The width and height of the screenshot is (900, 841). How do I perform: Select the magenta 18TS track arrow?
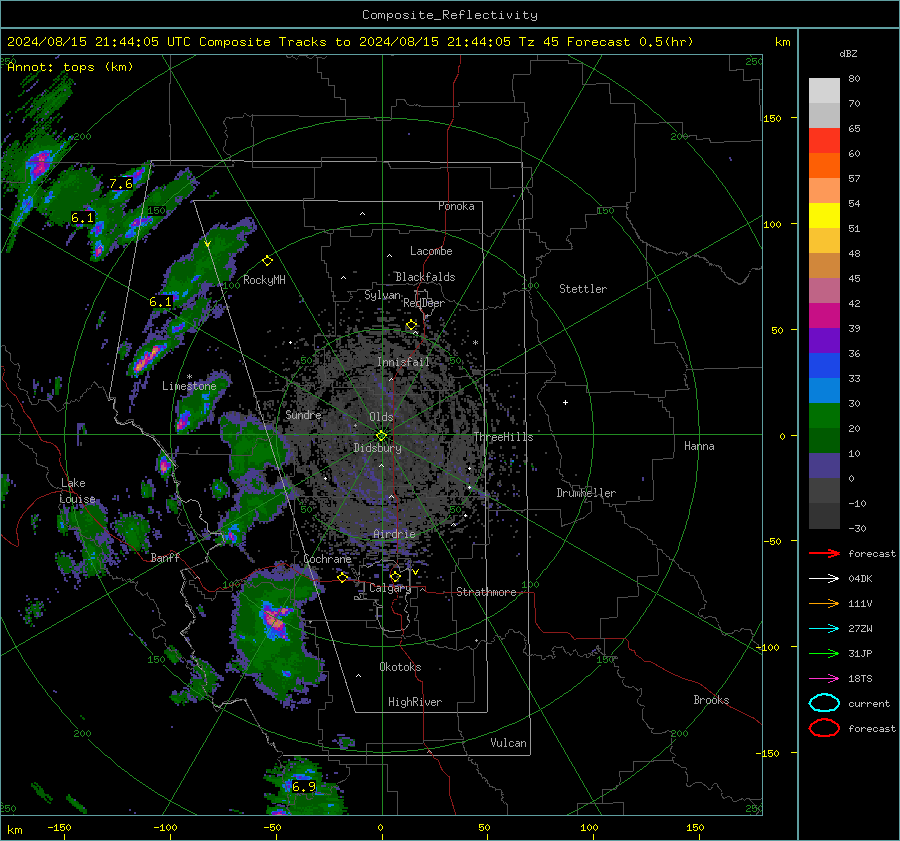pyautogui.click(x=824, y=679)
